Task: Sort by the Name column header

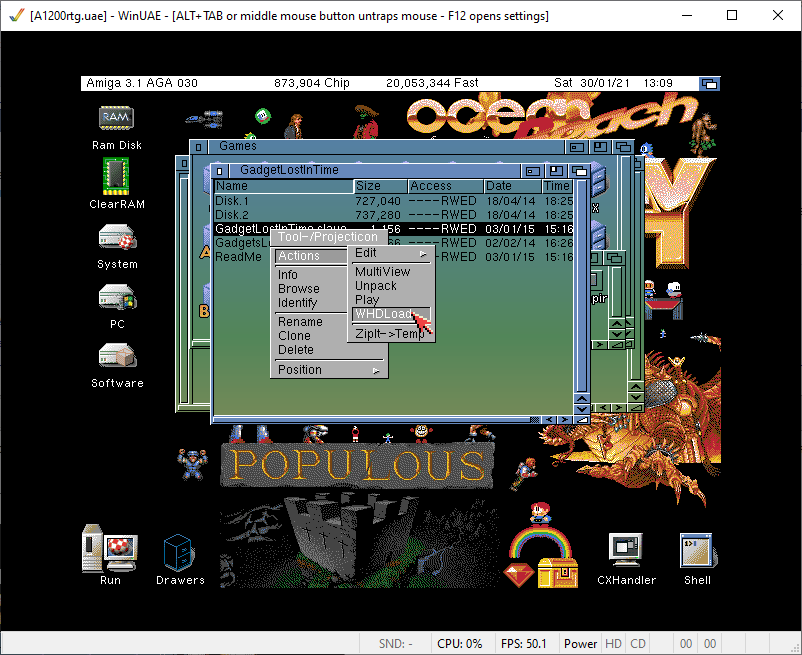Action: pos(284,186)
